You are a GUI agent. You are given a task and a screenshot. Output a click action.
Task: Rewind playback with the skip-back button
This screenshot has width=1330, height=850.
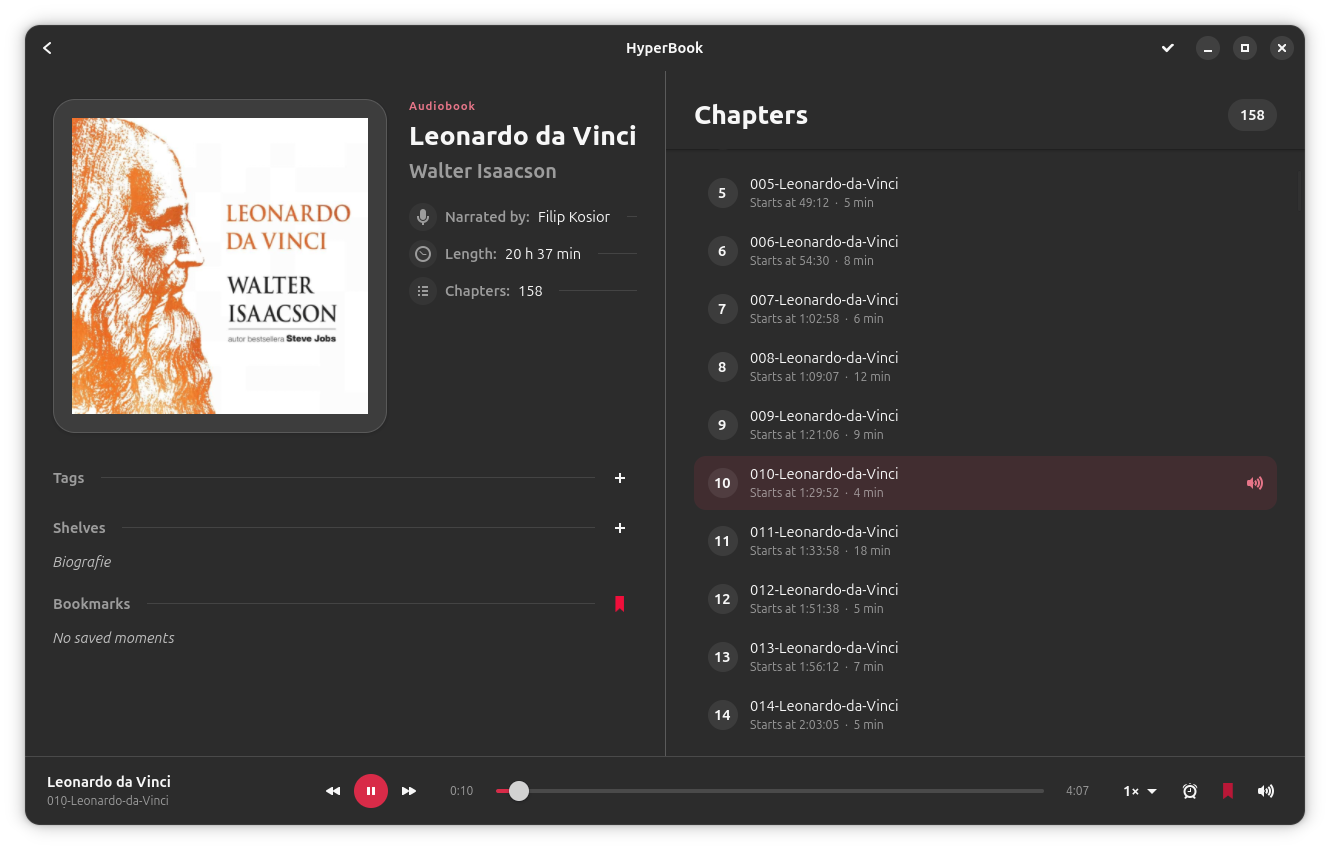click(333, 791)
